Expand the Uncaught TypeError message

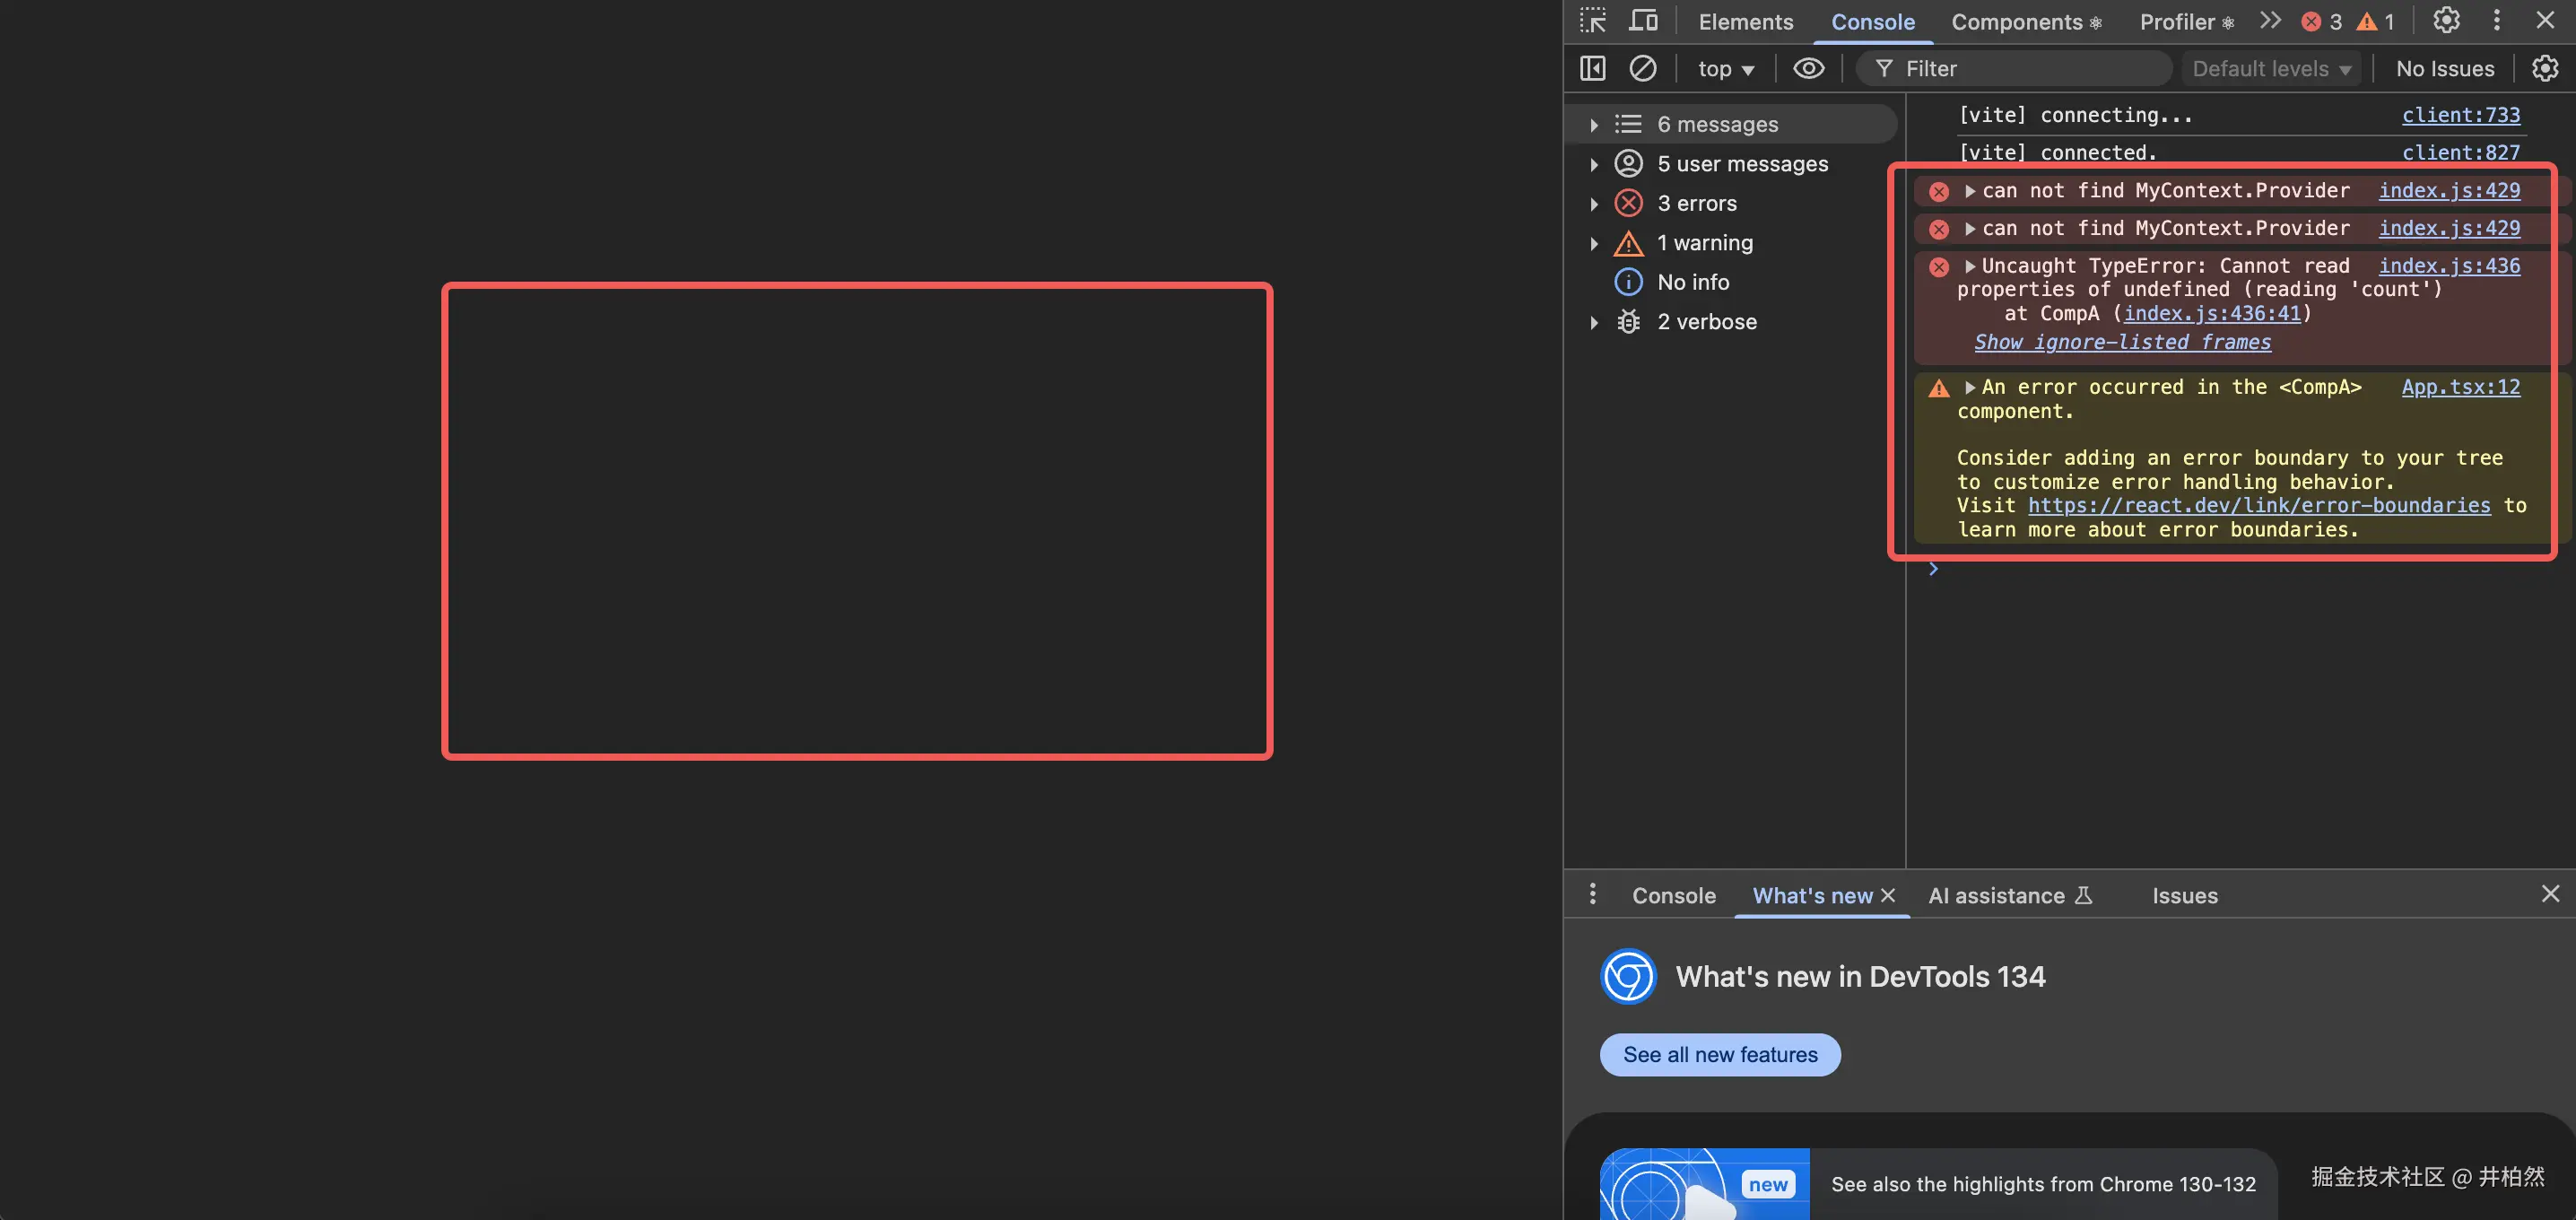click(x=1970, y=266)
